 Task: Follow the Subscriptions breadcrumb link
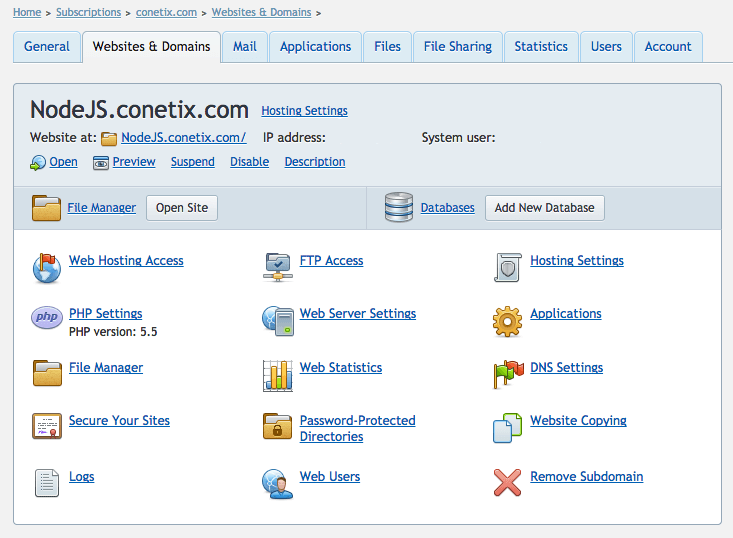point(89,12)
